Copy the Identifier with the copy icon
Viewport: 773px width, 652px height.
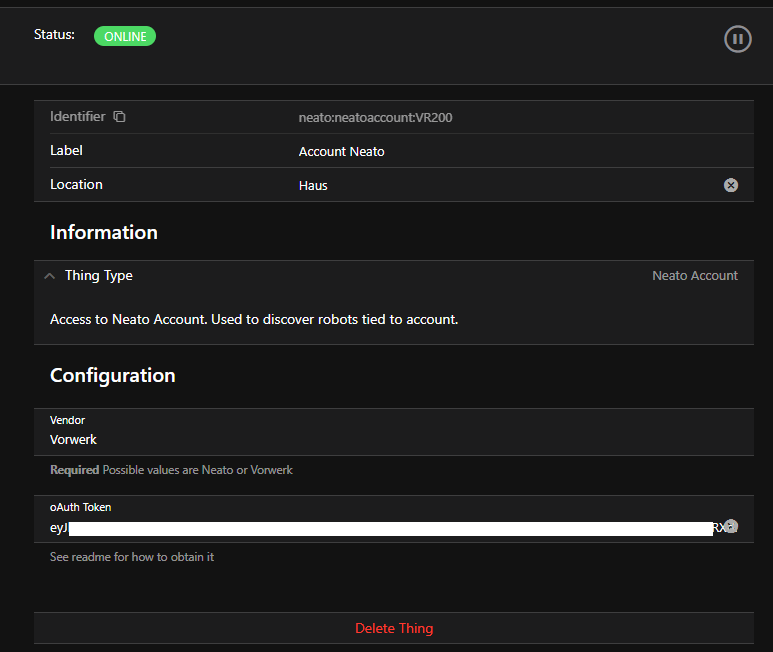coord(120,117)
